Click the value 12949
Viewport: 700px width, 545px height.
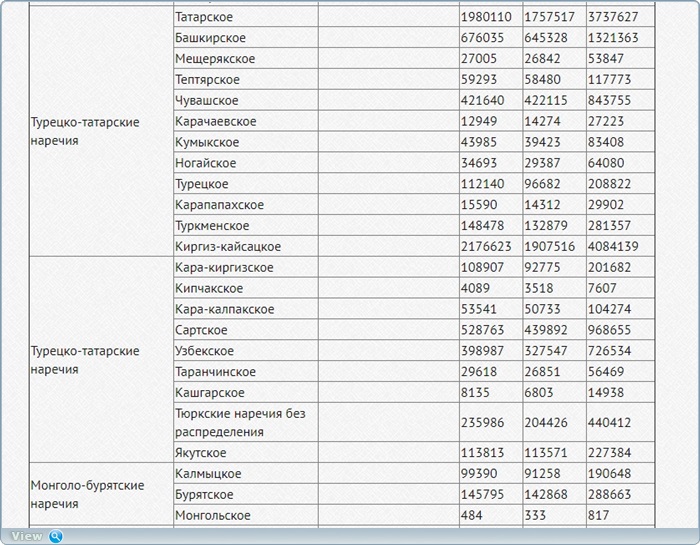click(479, 121)
